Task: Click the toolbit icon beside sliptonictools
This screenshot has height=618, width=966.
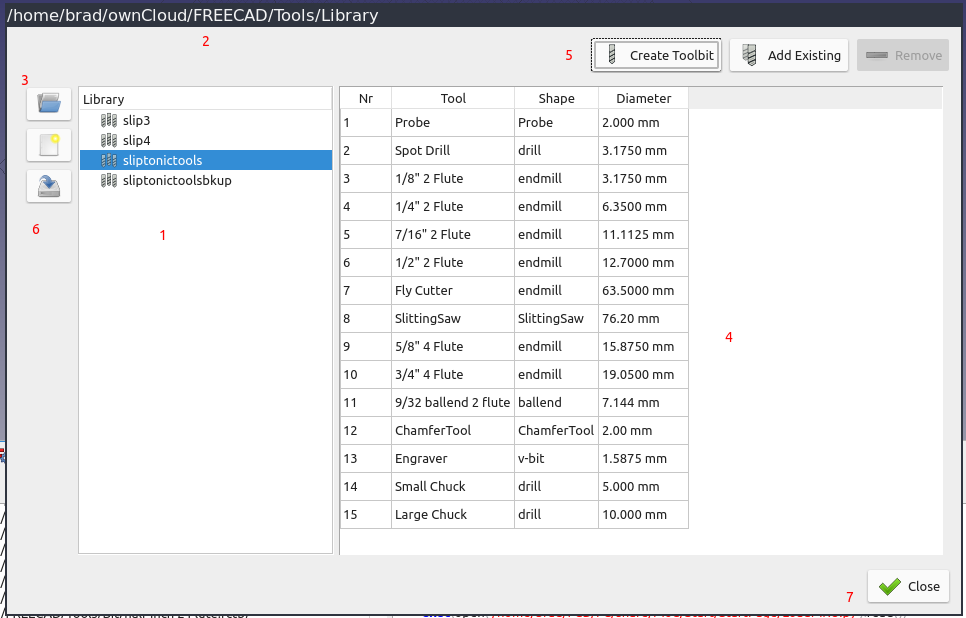Action: (x=109, y=160)
